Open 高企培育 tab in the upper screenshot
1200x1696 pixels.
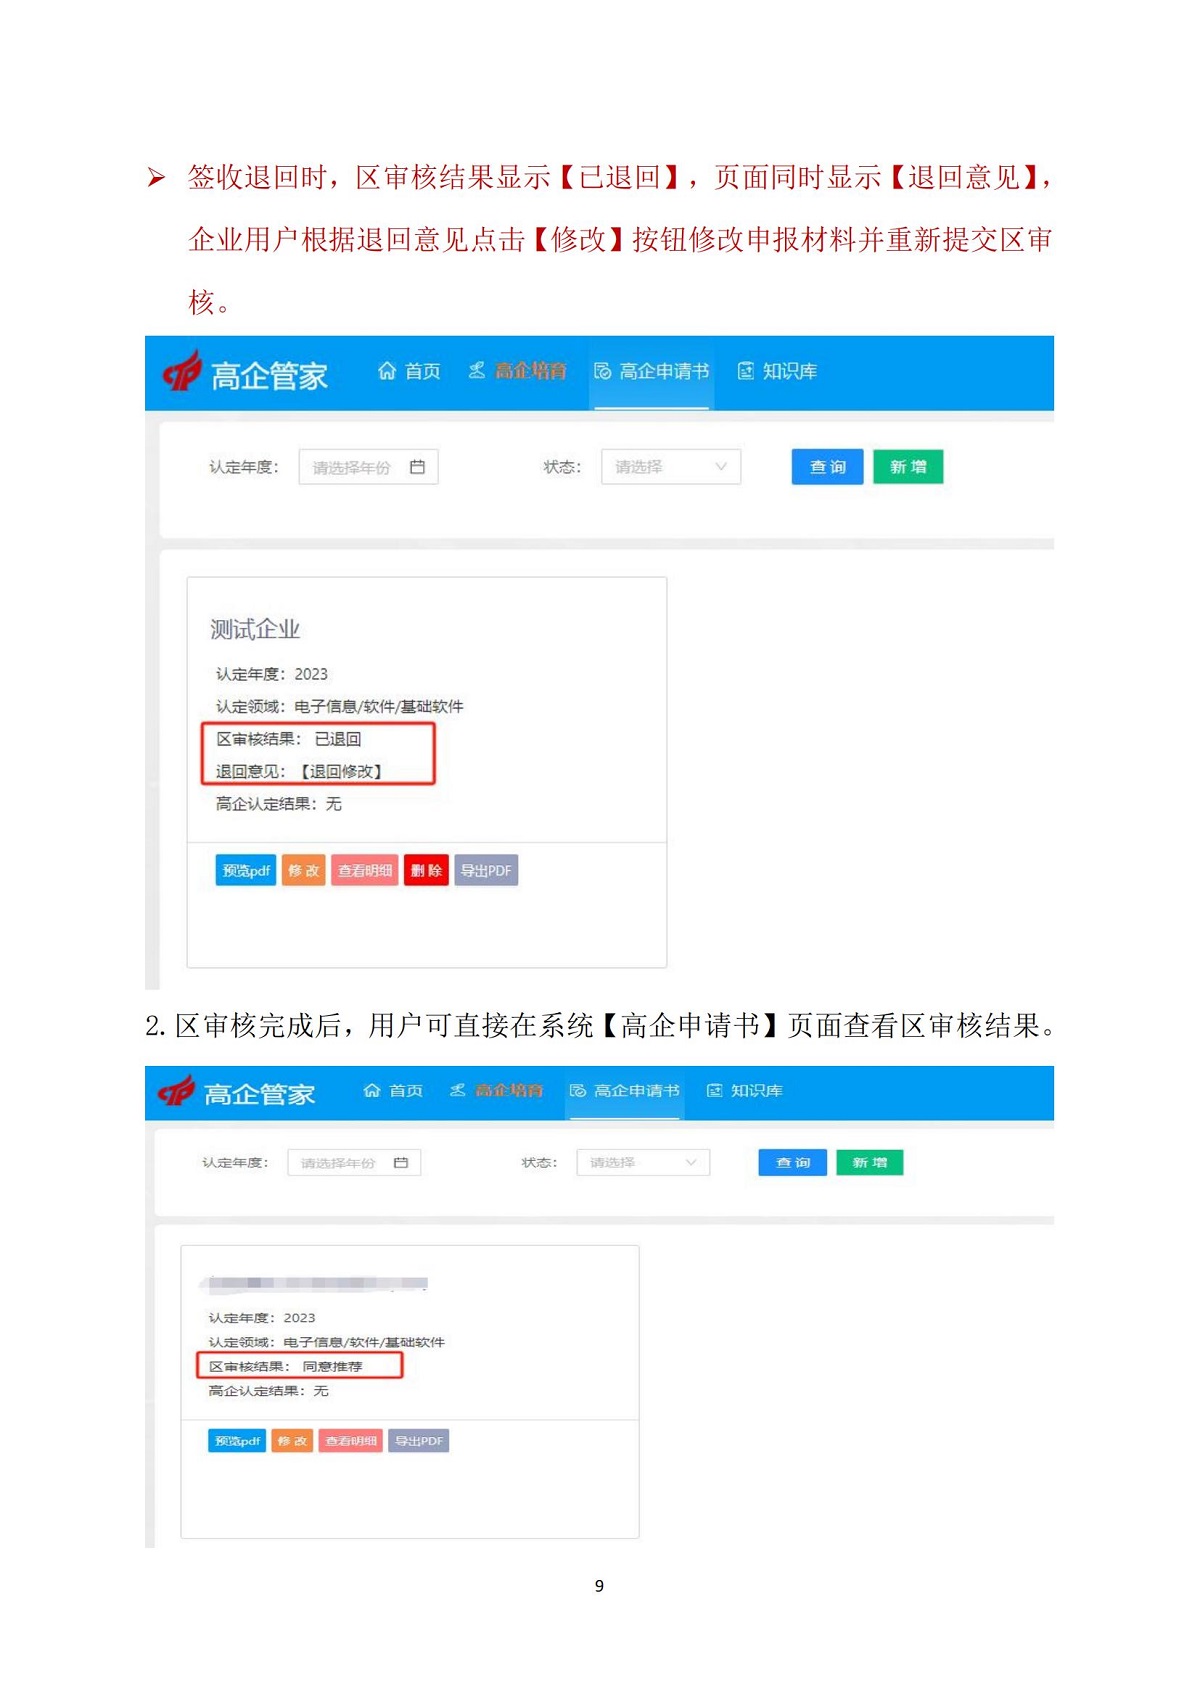pos(518,371)
